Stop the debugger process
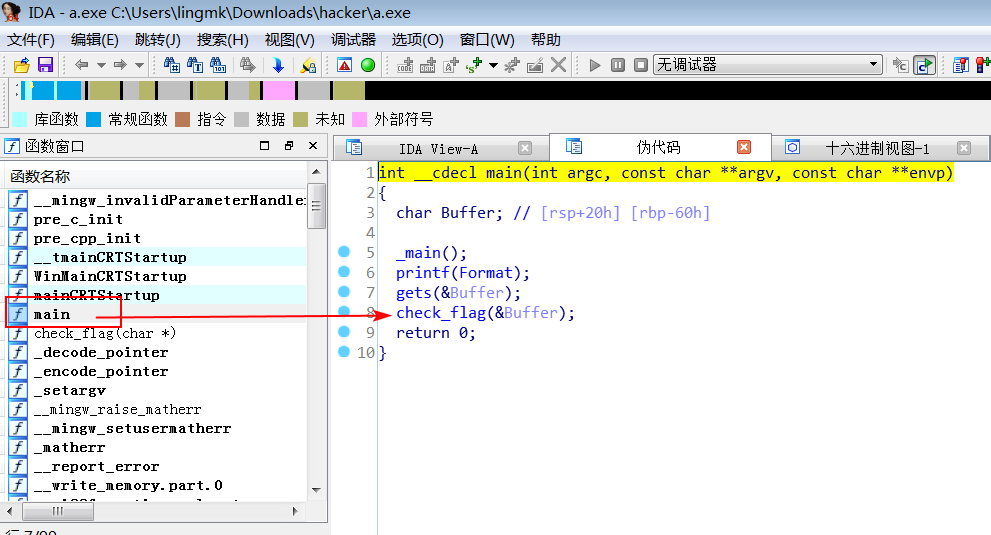 (640, 65)
